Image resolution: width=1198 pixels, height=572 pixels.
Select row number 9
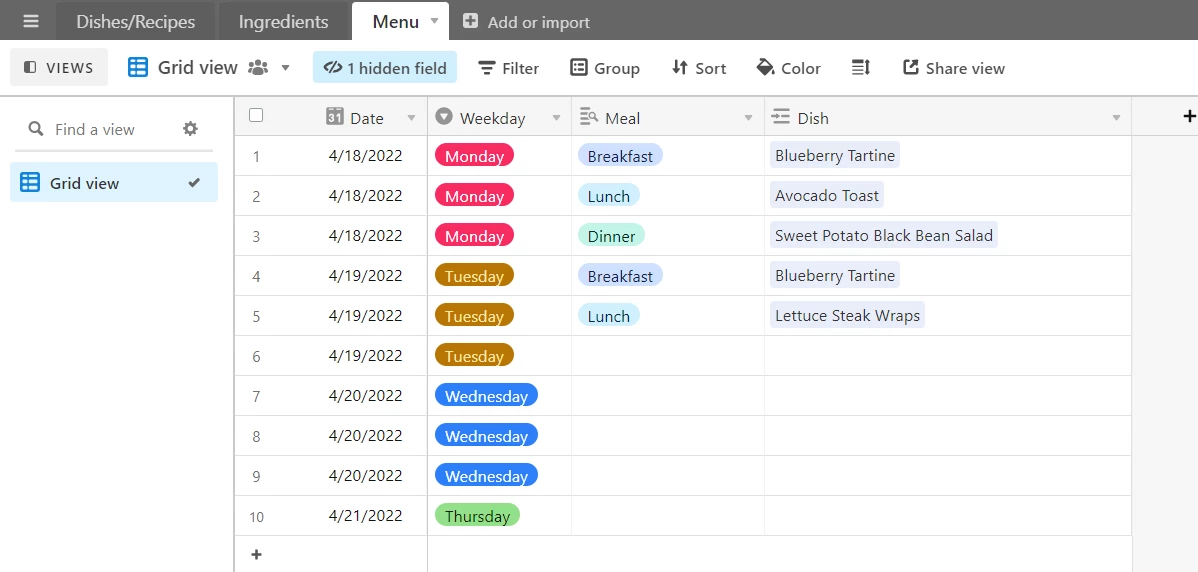click(256, 476)
